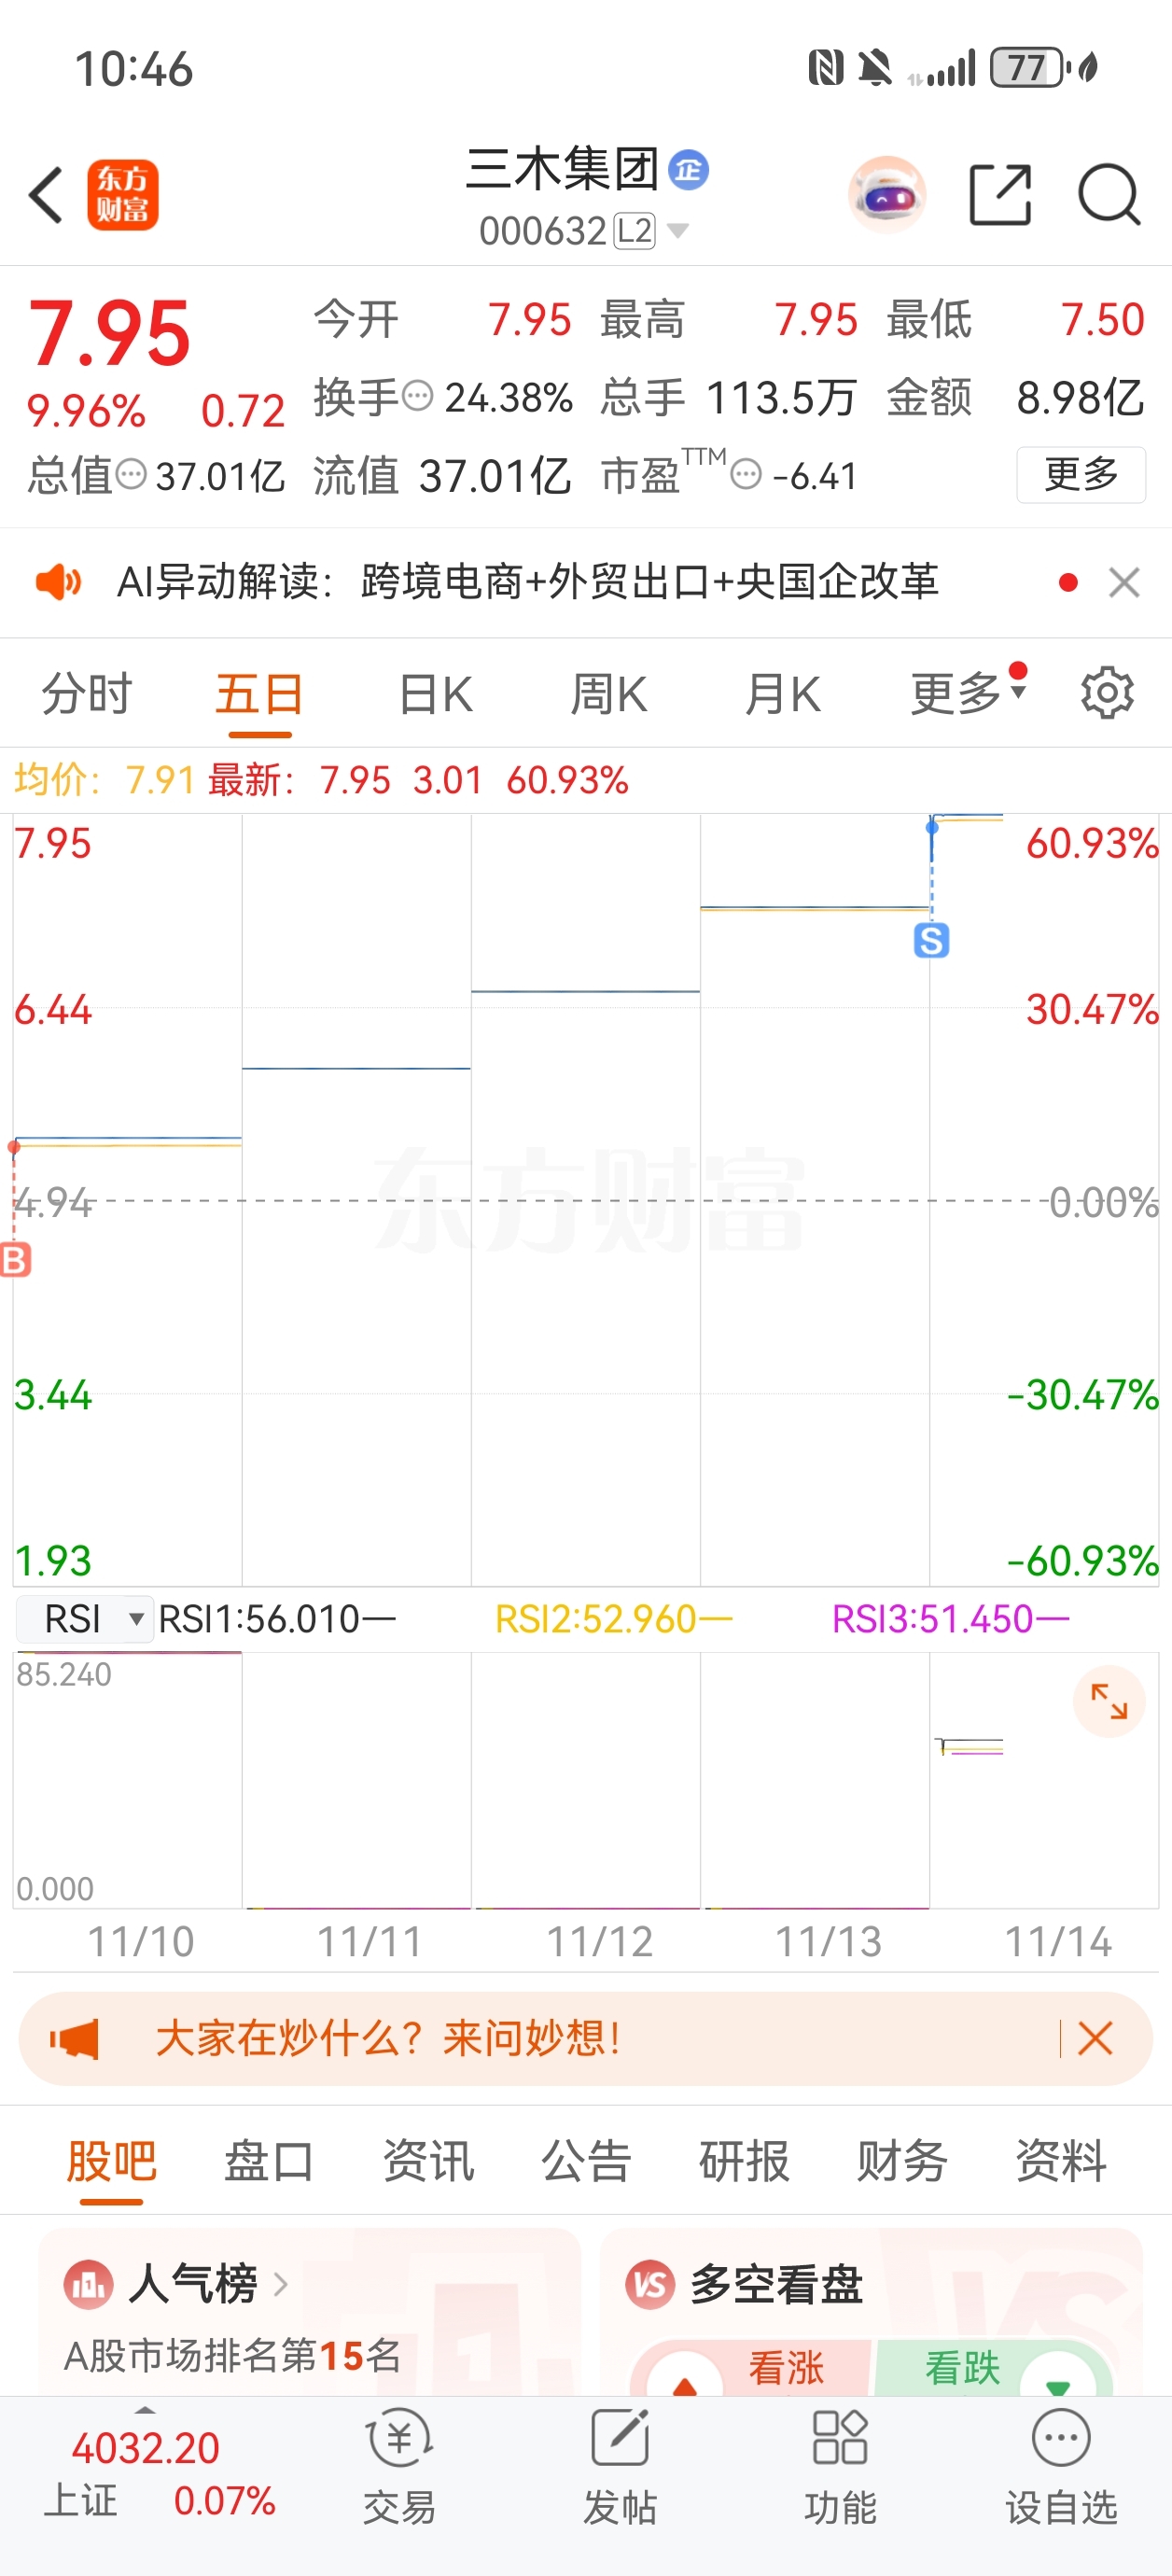
Task: Expand the 更多 chart period menu
Action: click(967, 693)
